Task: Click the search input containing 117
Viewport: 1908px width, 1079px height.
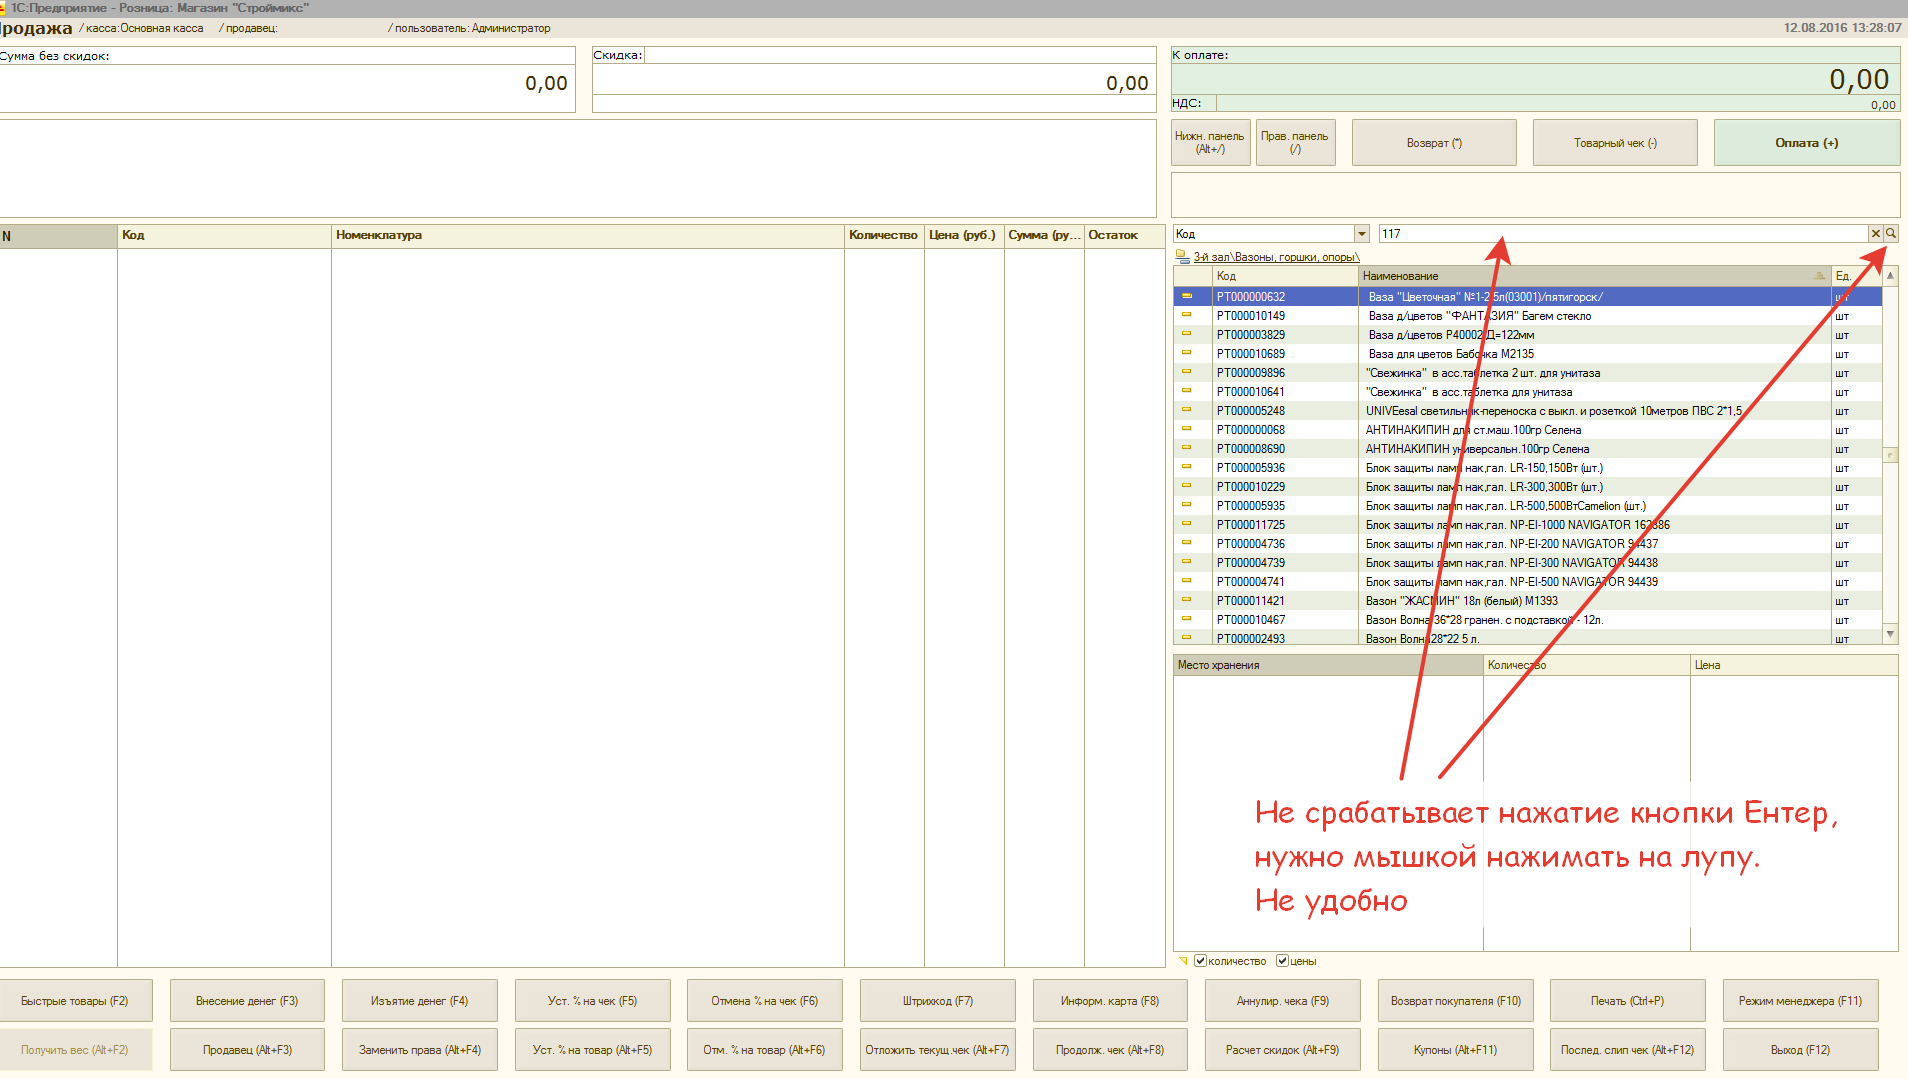Action: tap(1620, 234)
